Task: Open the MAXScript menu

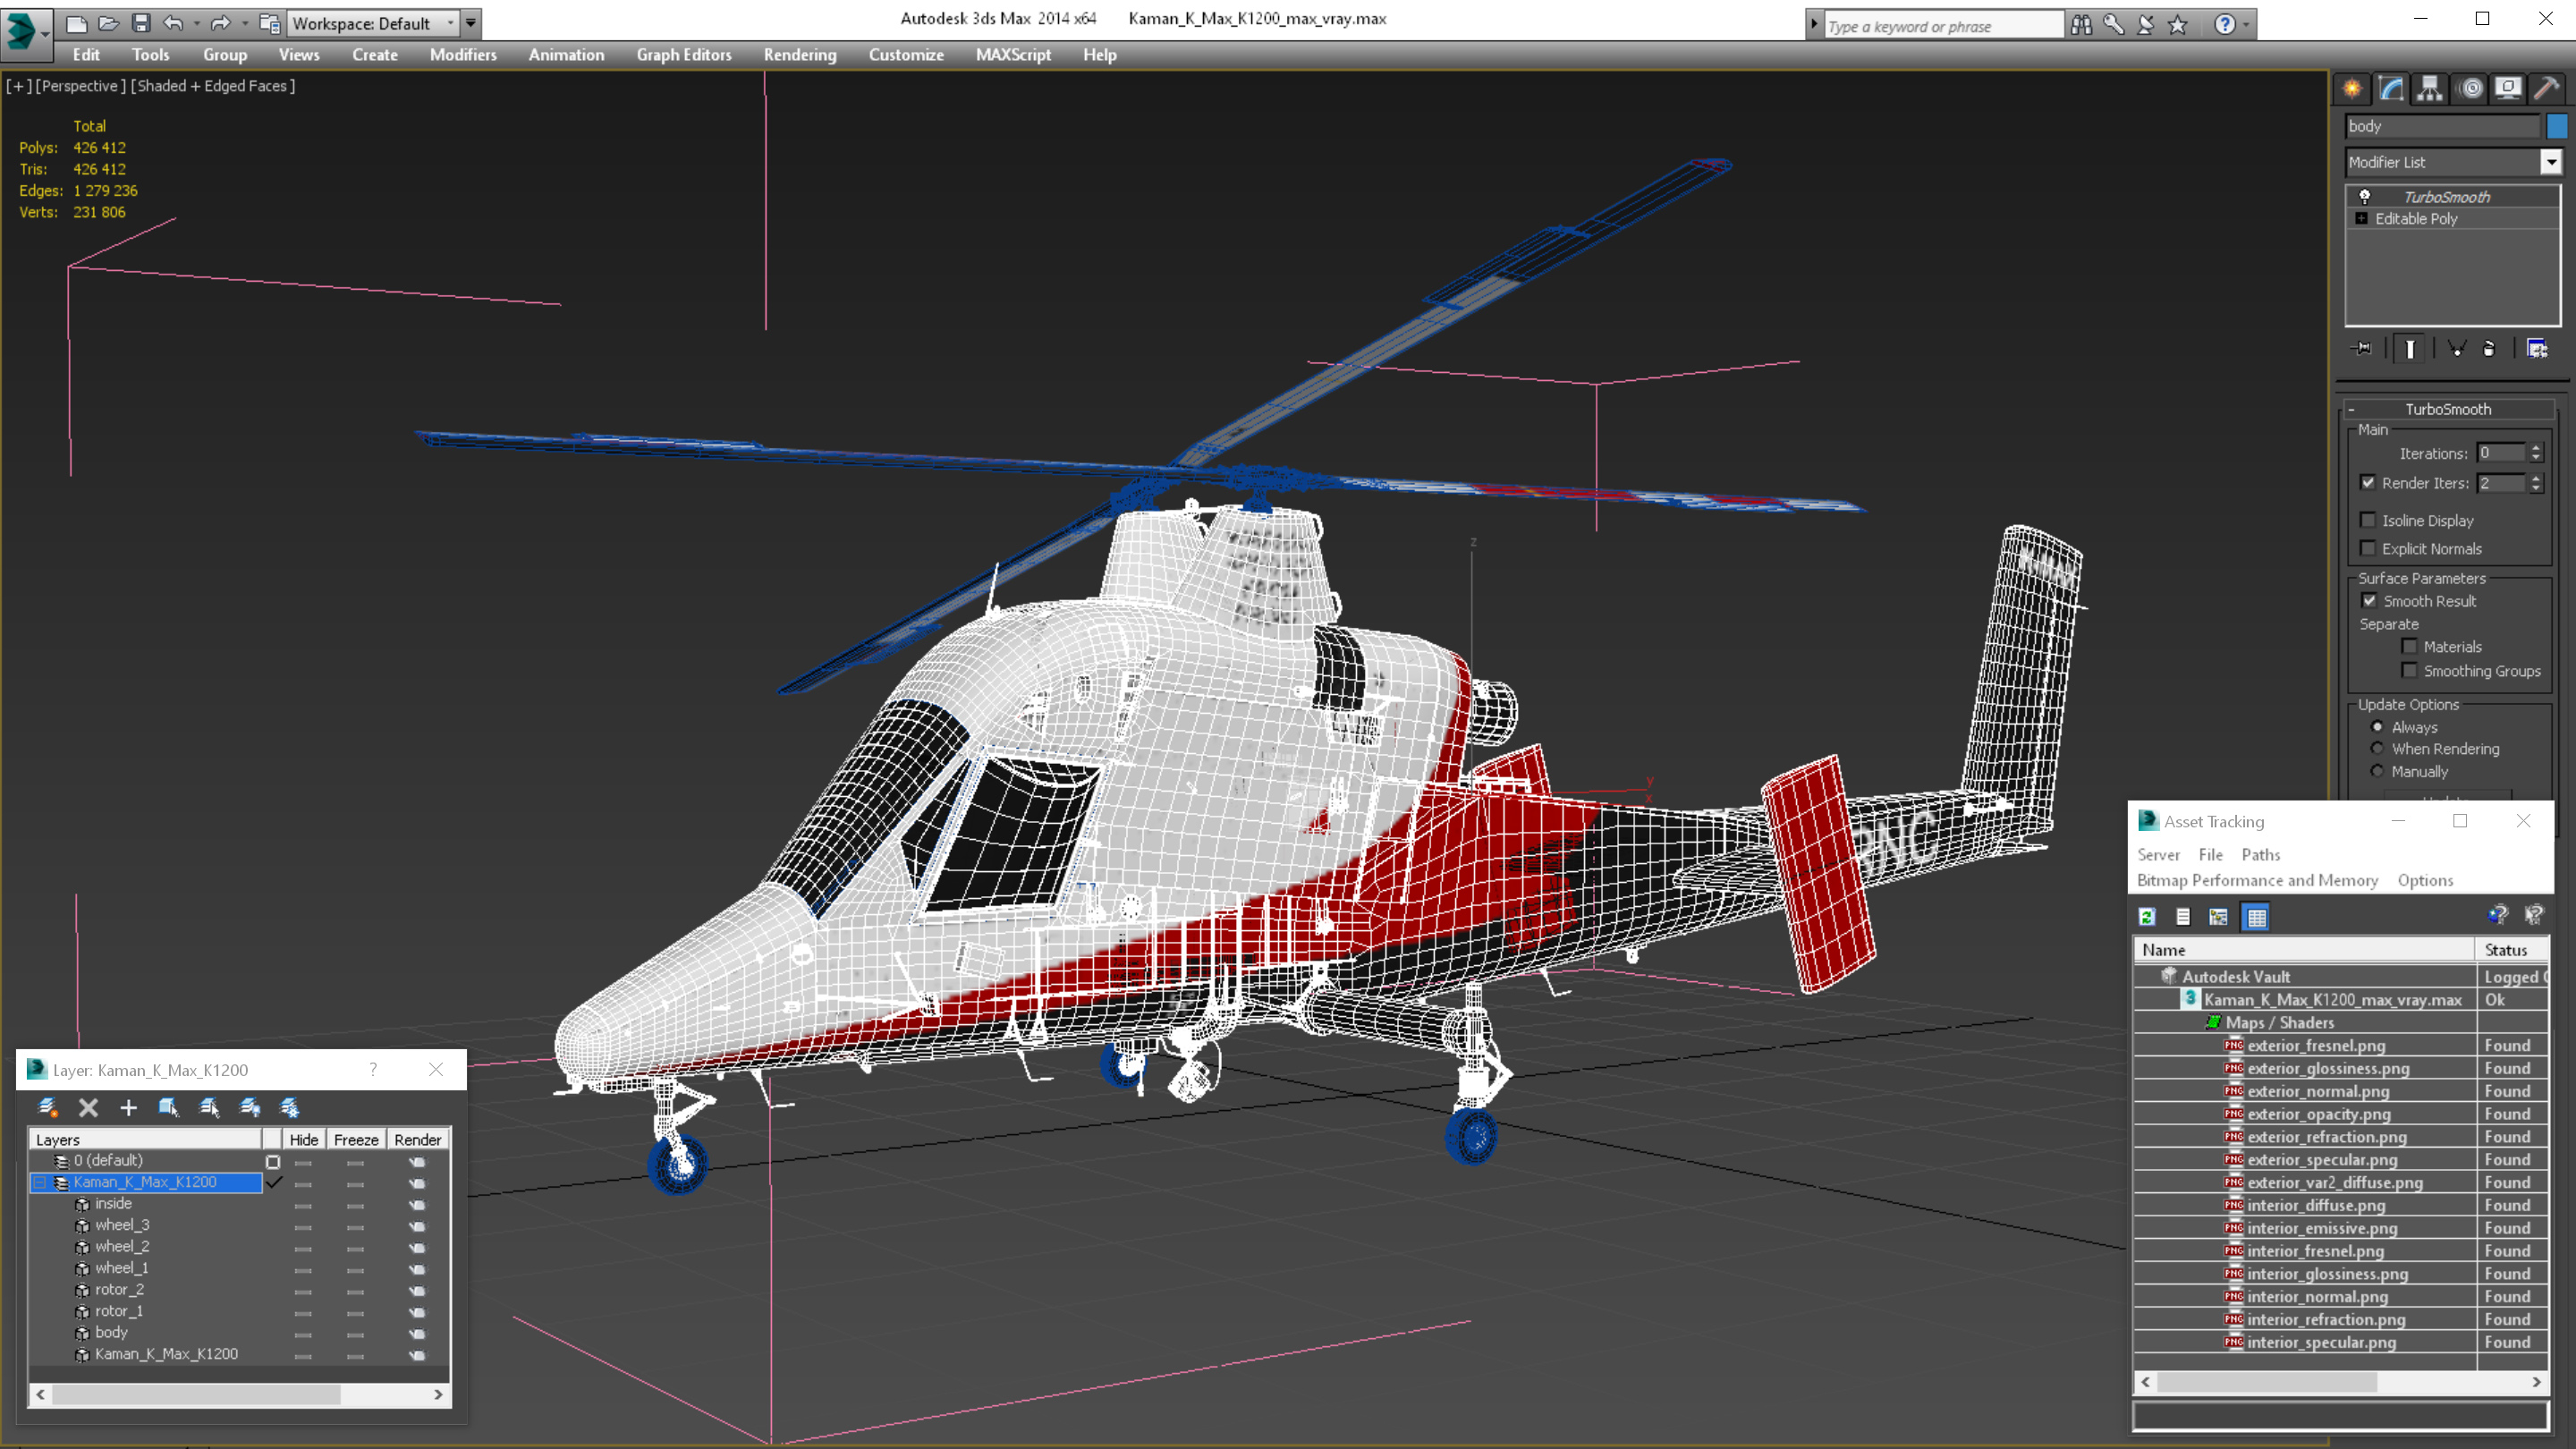Action: [1013, 55]
